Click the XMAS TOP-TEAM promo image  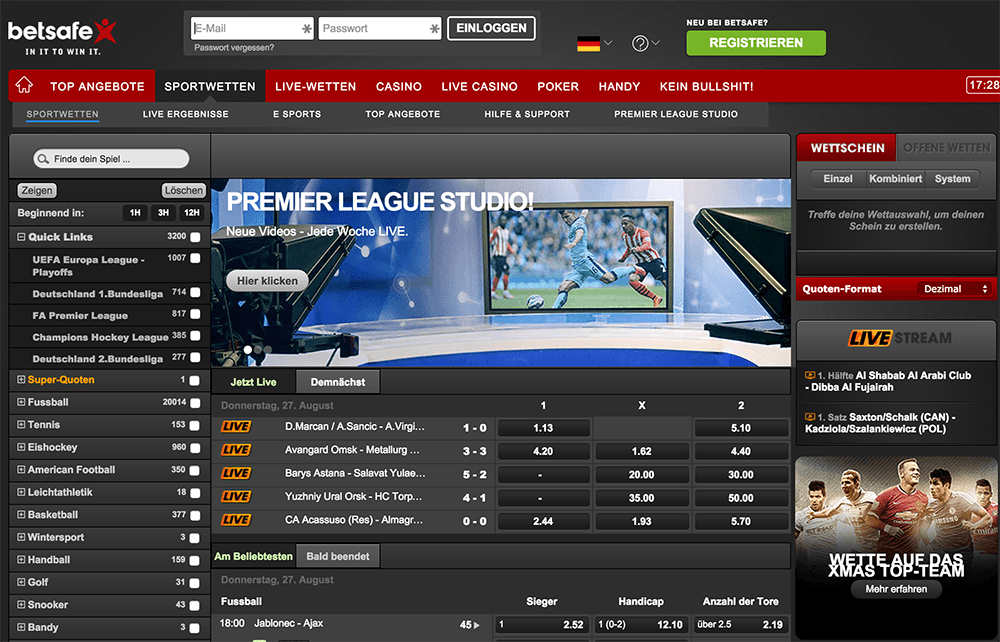pyautogui.click(x=896, y=548)
